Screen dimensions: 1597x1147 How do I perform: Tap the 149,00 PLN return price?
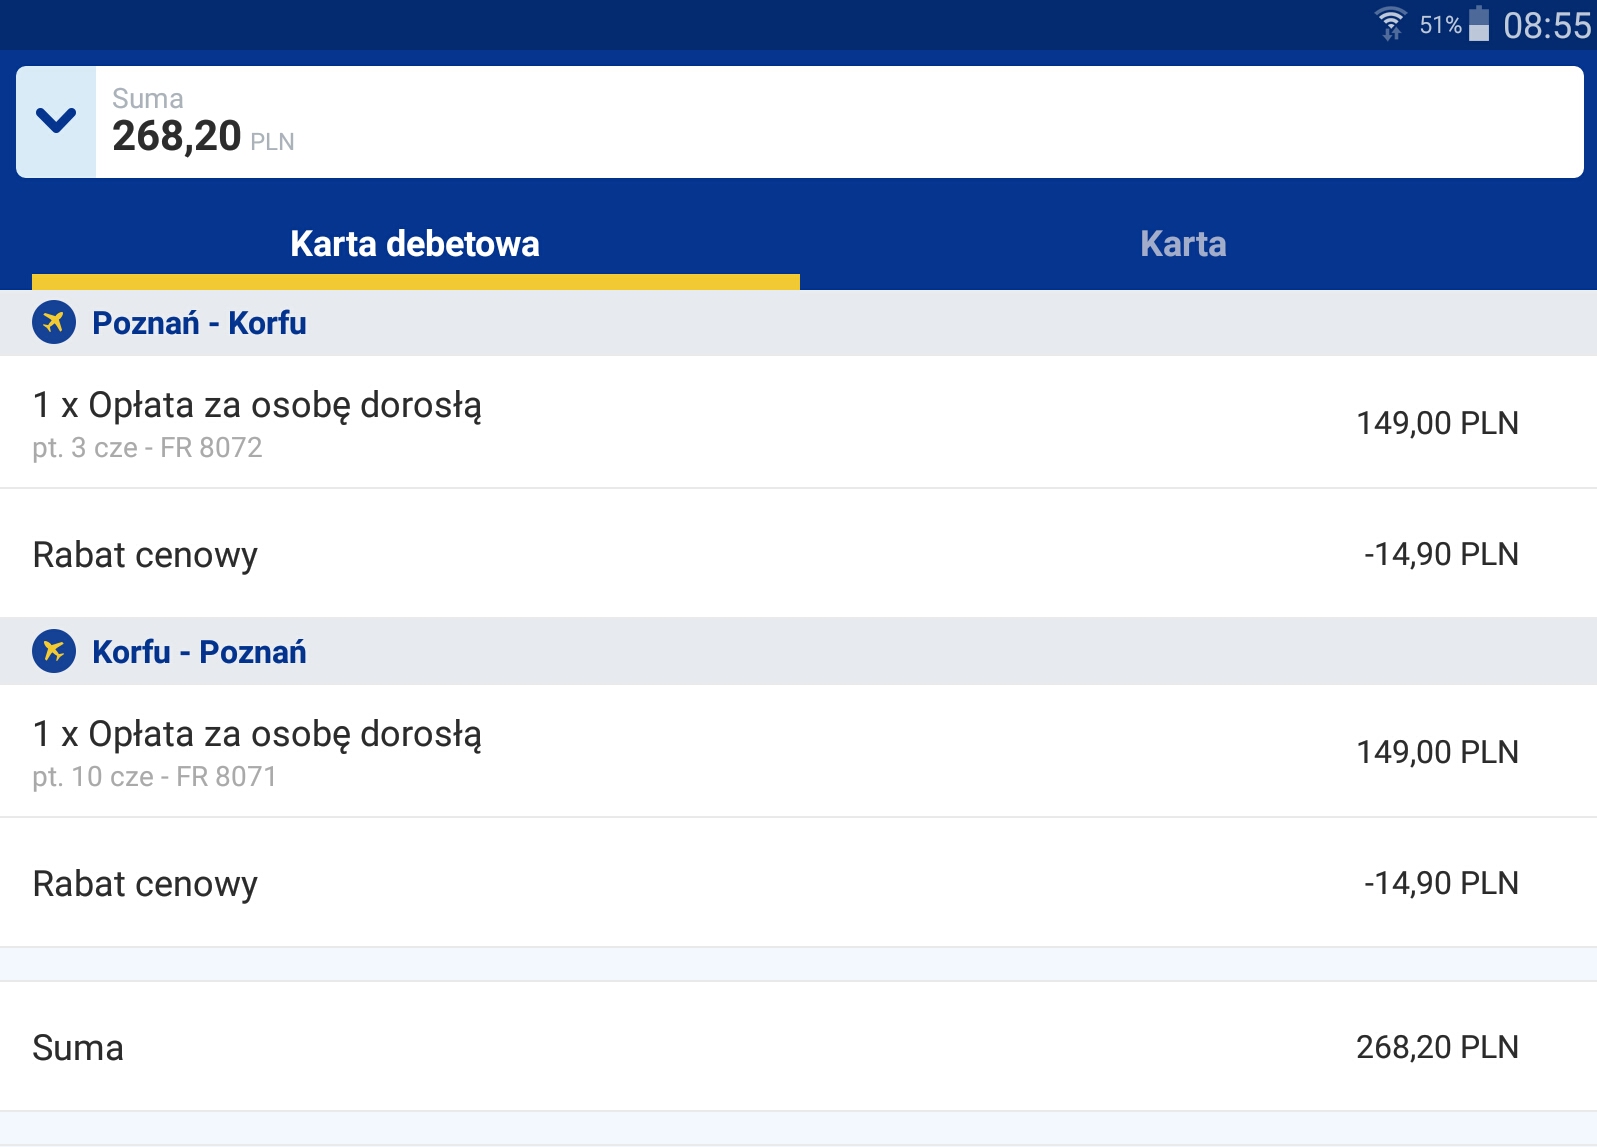(x=1437, y=752)
